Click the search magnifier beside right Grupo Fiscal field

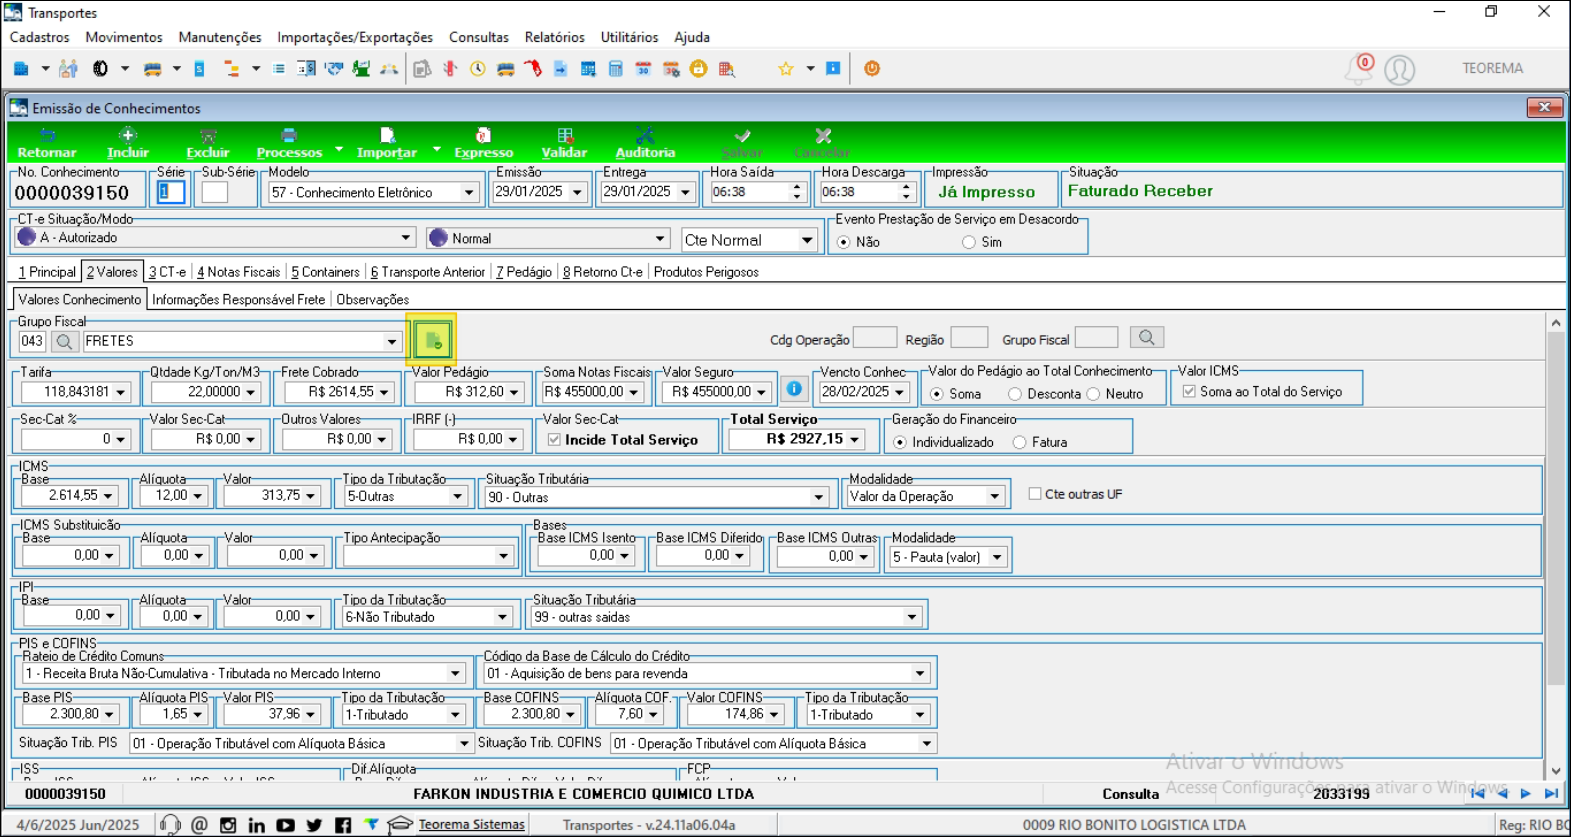(x=1147, y=338)
